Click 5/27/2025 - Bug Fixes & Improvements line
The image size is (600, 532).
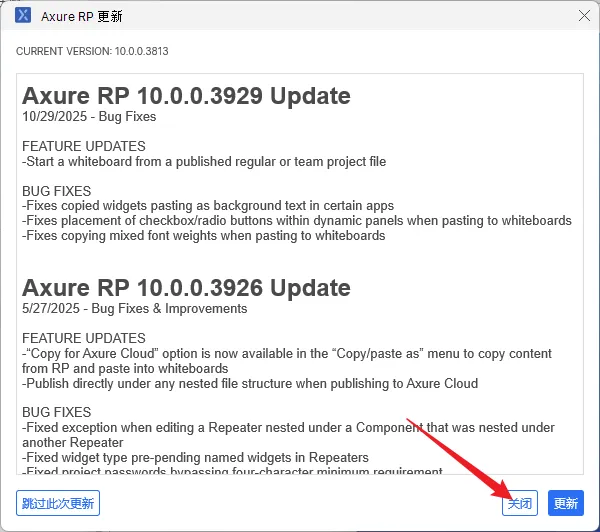[x=135, y=308]
